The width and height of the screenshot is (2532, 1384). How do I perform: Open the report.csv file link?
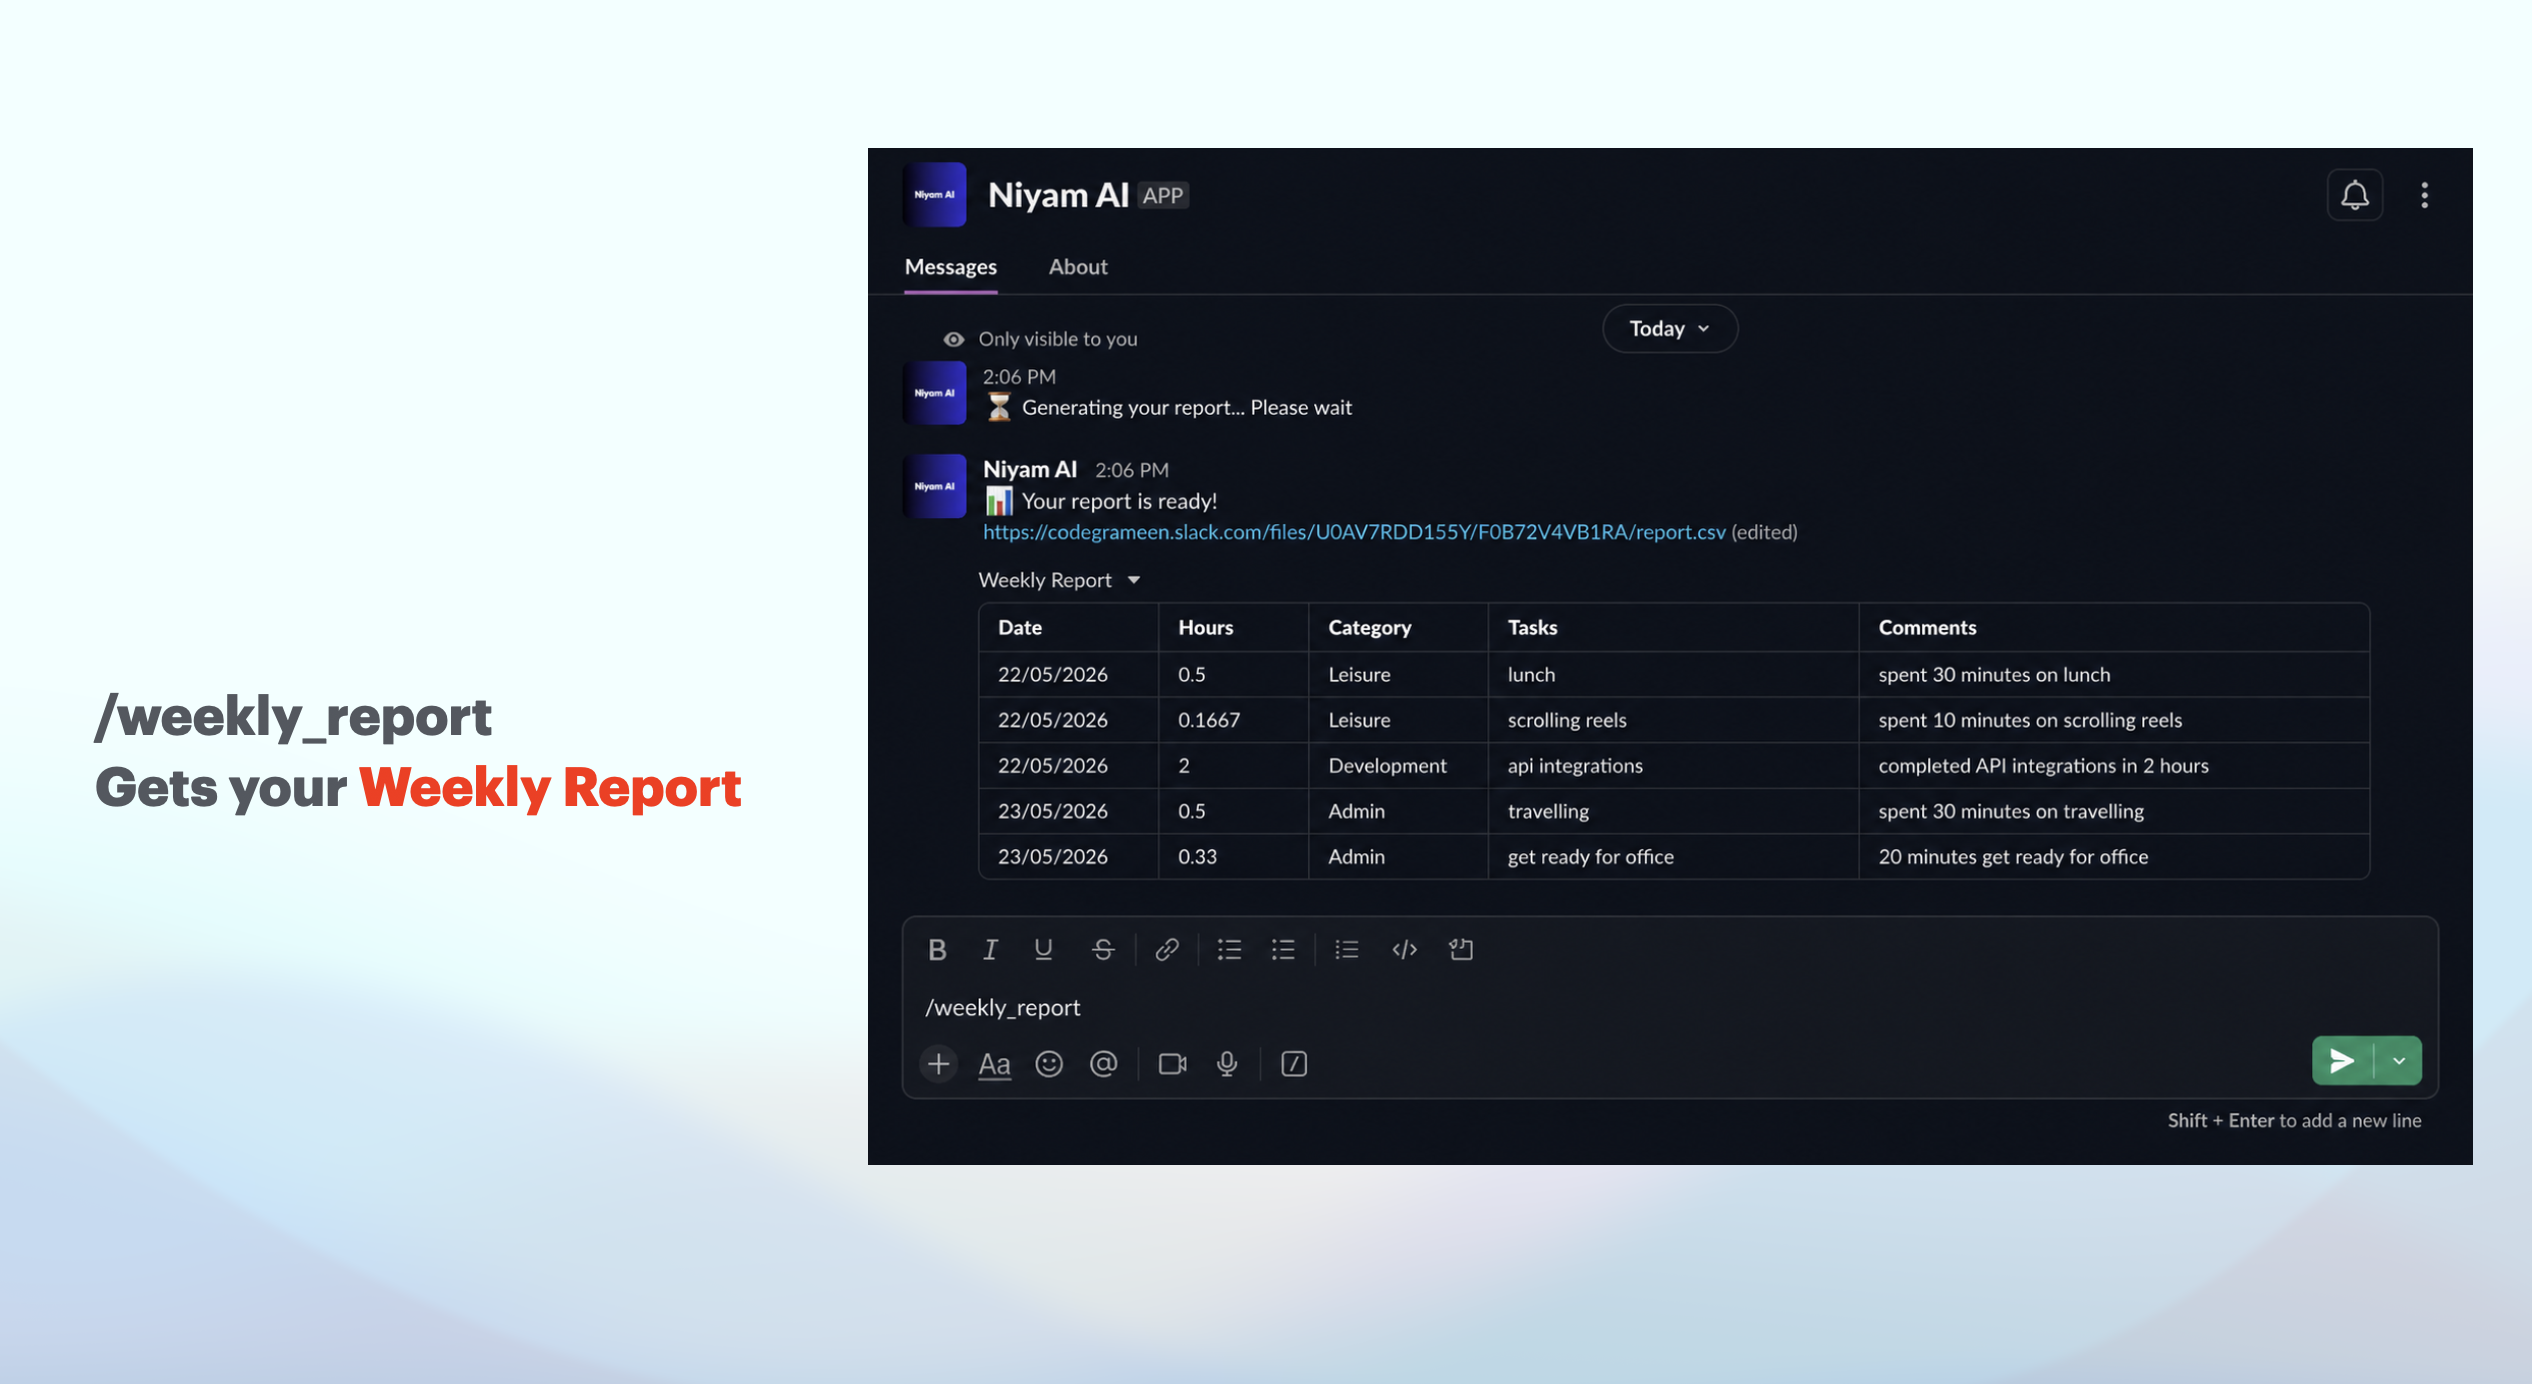(x=1354, y=532)
